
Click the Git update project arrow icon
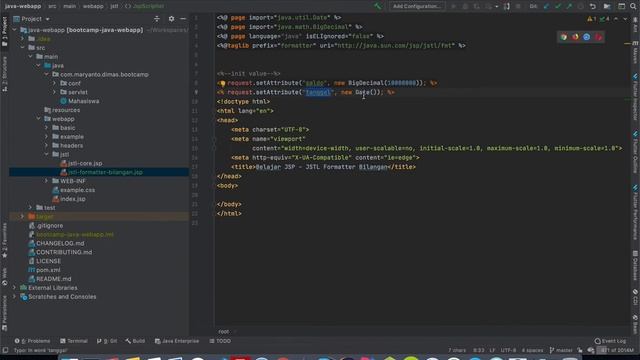pos(547,6)
